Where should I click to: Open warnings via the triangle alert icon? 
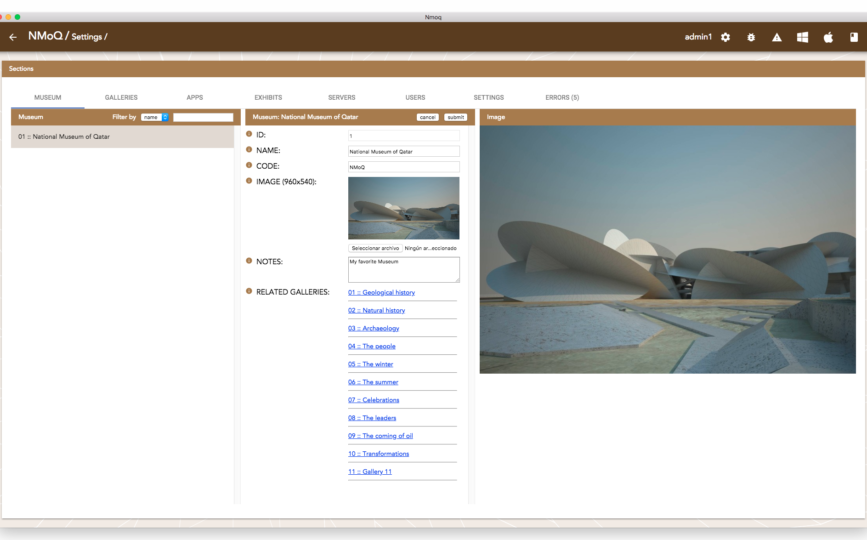tap(777, 37)
